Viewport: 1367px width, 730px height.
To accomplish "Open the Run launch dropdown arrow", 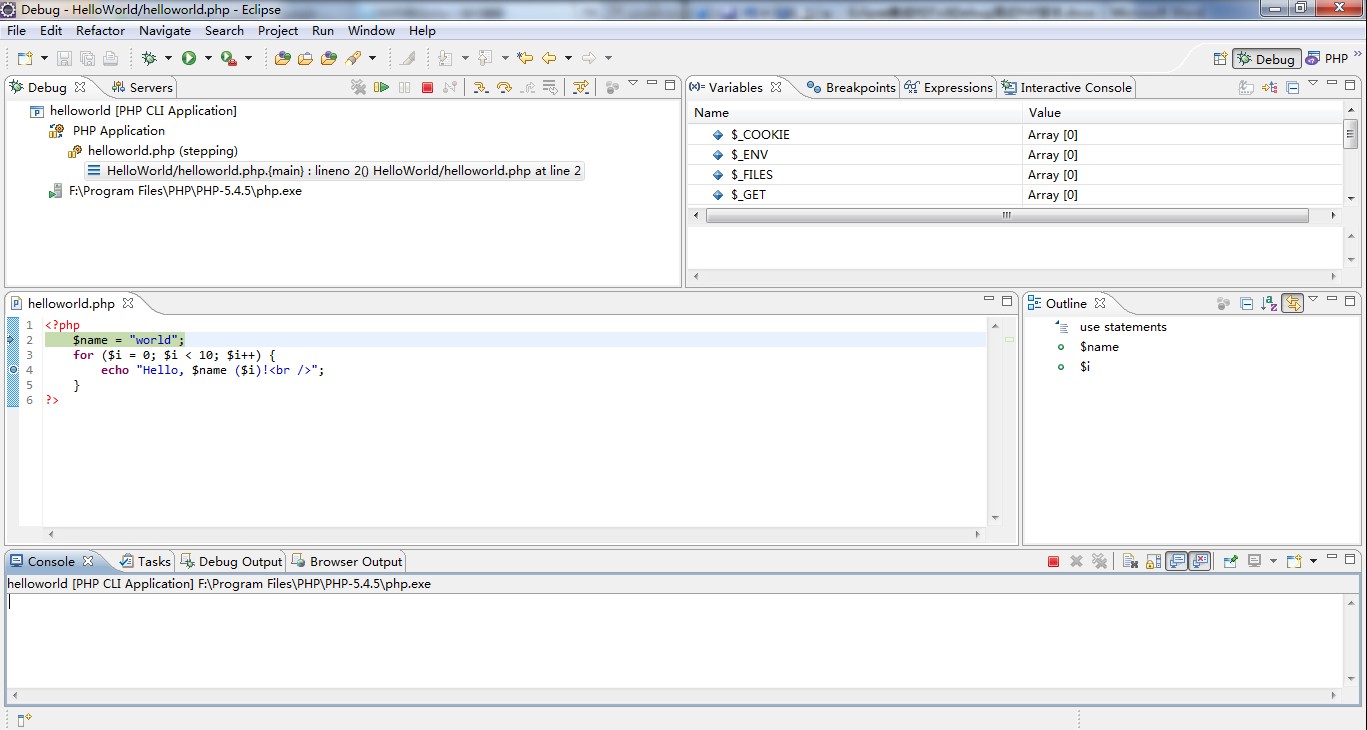I will point(208,59).
